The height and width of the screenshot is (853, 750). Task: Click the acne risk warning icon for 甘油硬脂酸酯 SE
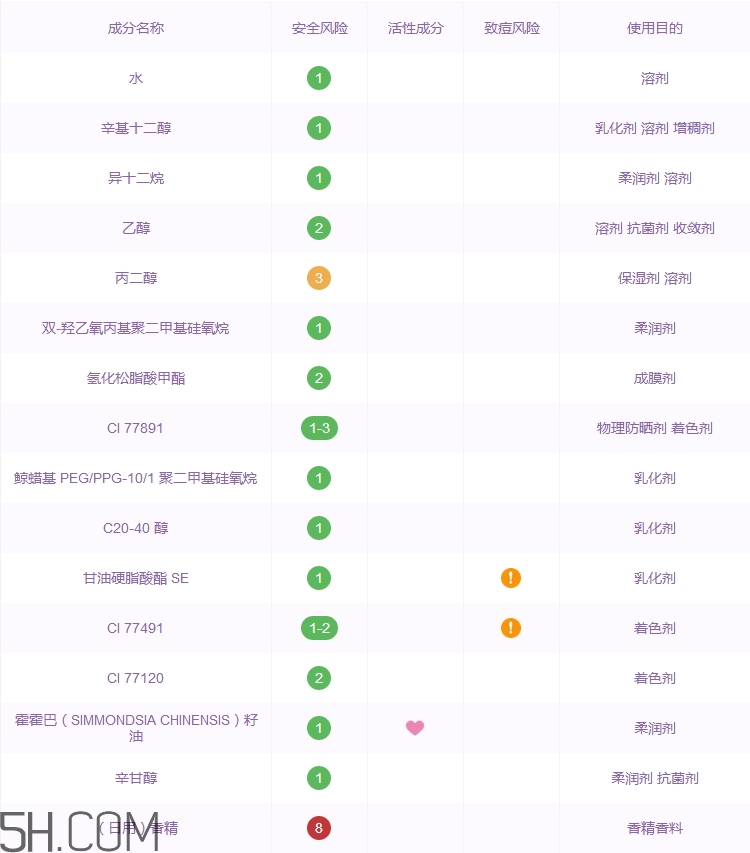coord(511,578)
